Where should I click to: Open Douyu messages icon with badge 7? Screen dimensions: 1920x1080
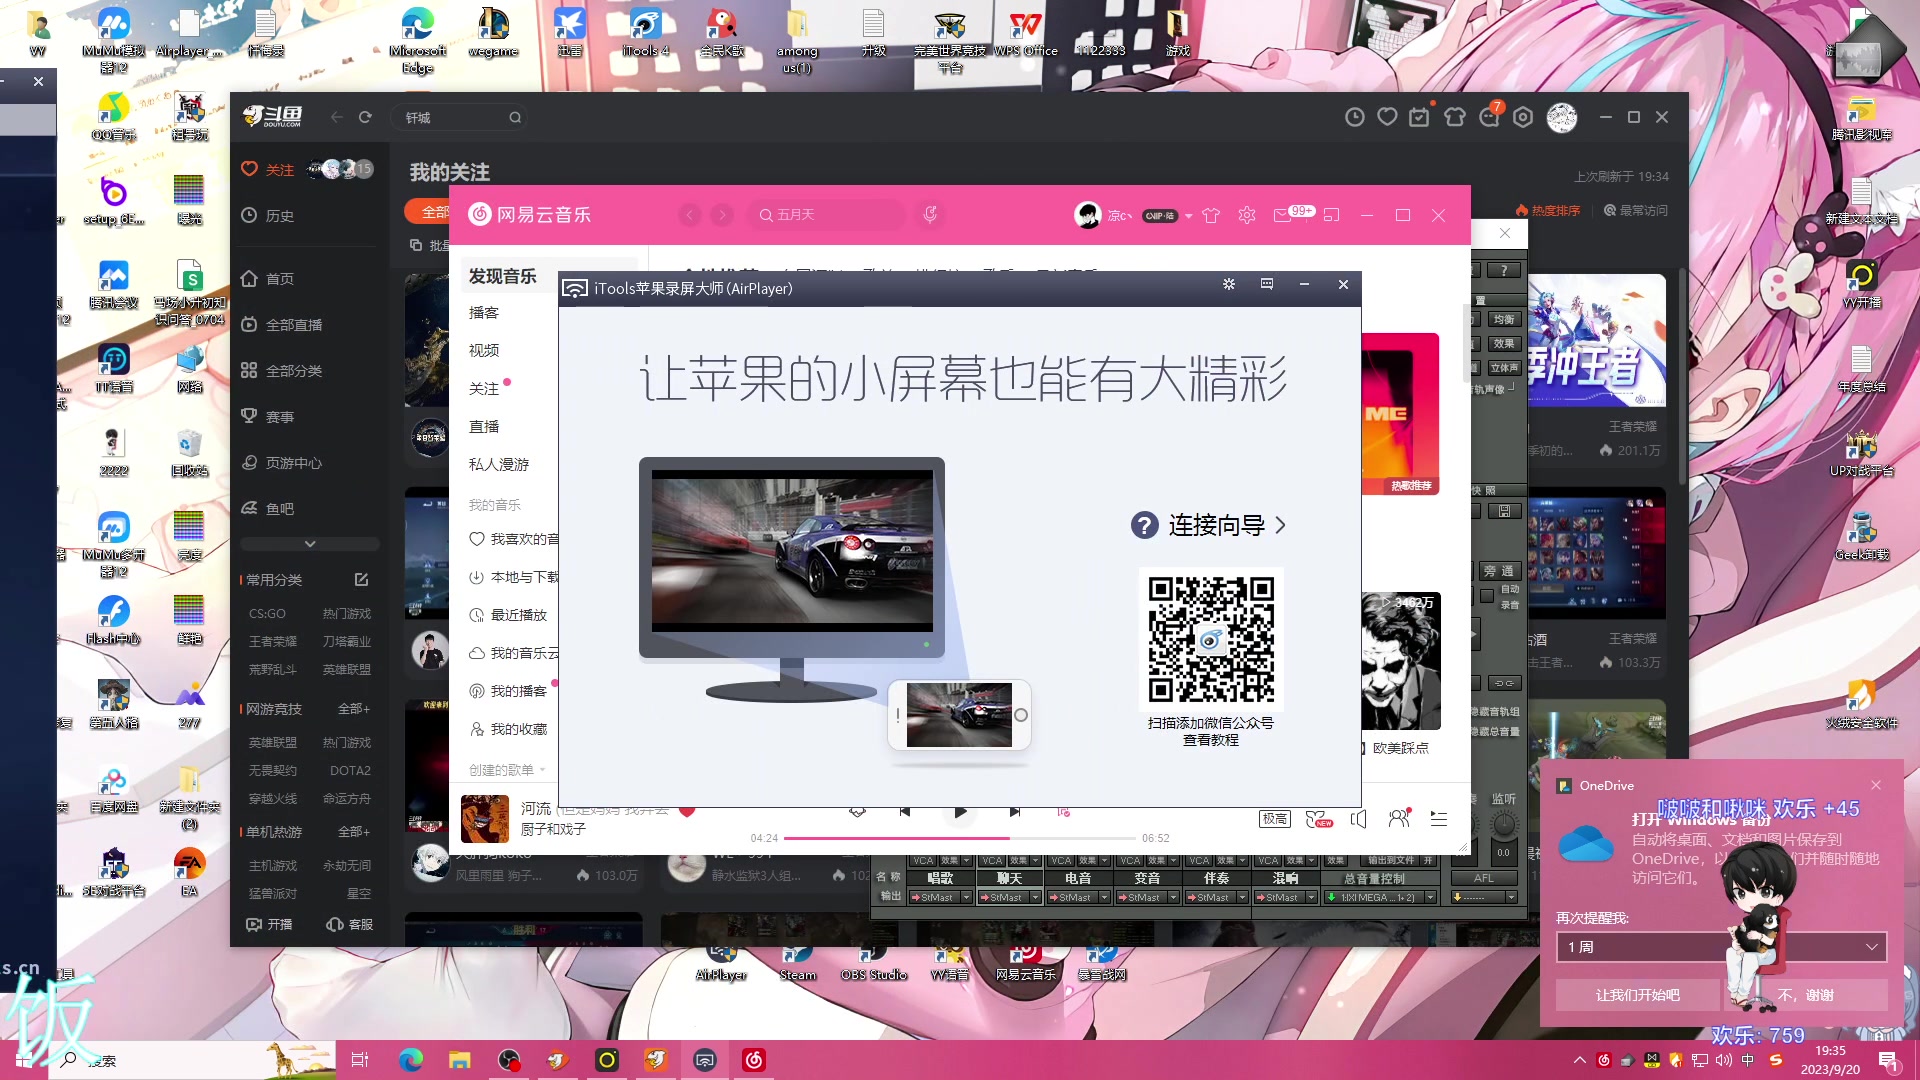click(1490, 117)
